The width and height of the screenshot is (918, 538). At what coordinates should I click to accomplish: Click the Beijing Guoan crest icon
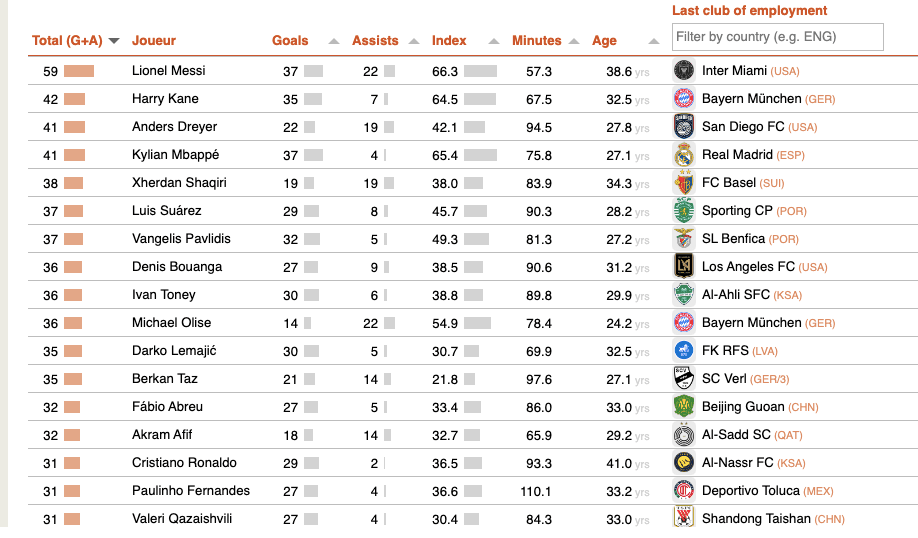(683, 407)
